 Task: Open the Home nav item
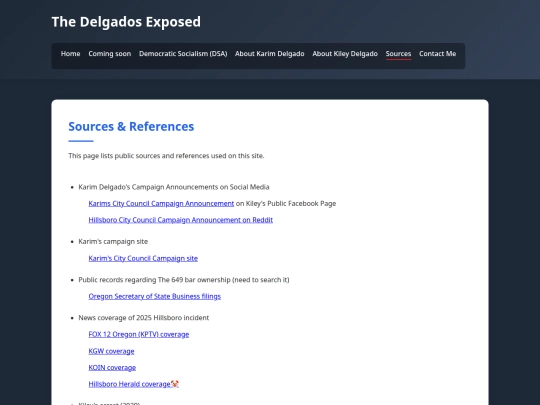(x=71, y=54)
